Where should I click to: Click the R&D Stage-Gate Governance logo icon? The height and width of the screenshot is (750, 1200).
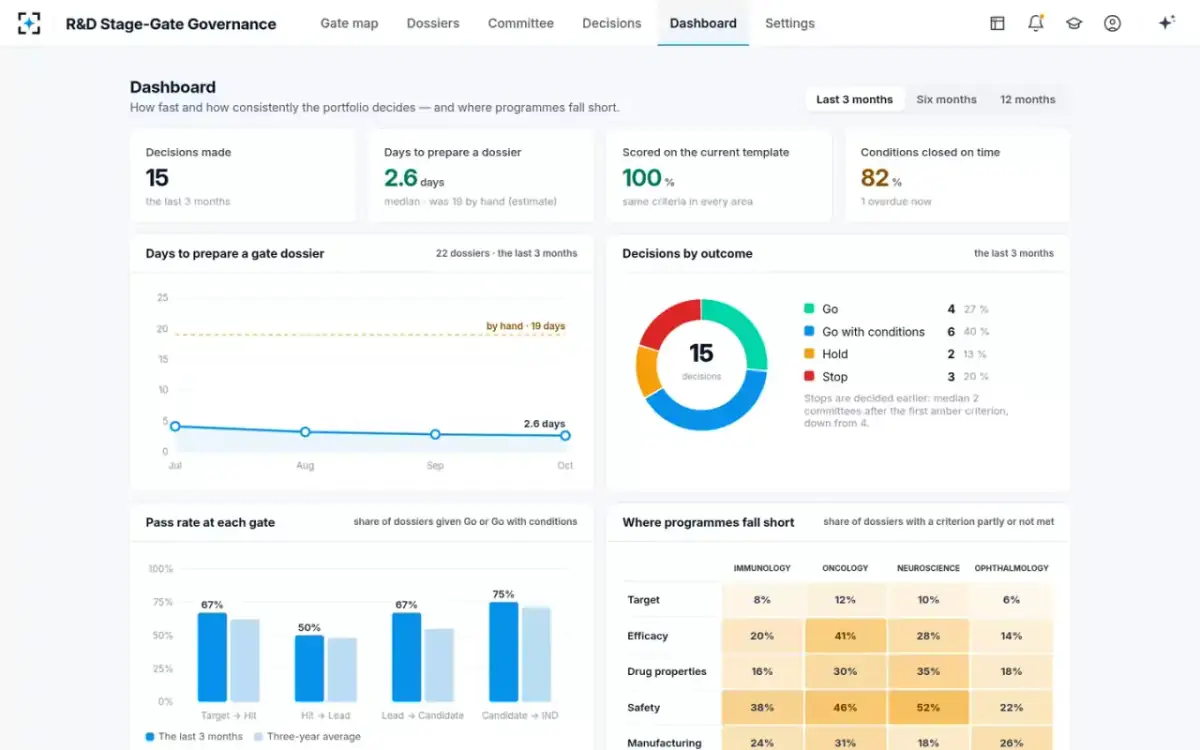pyautogui.click(x=30, y=23)
